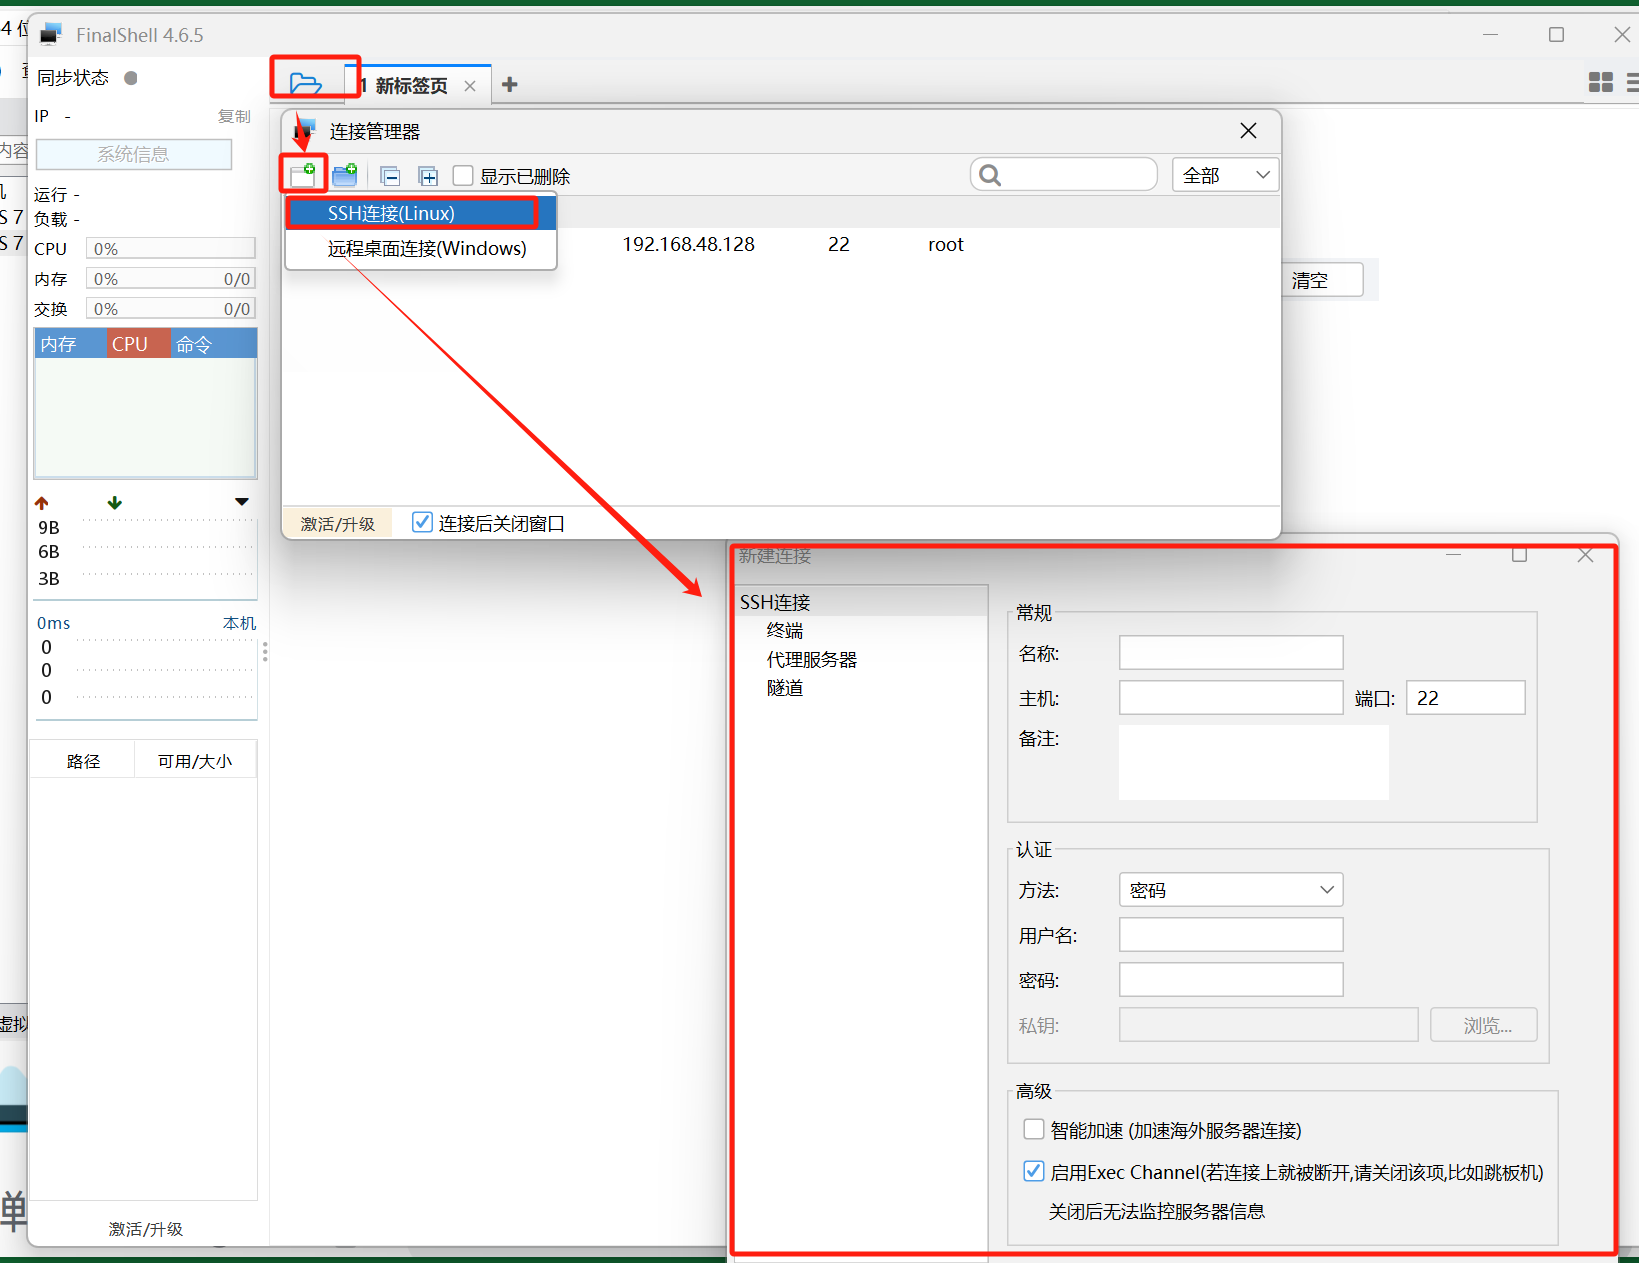Click the 可用/大小 column header
This screenshot has width=1639, height=1263.
(195, 761)
